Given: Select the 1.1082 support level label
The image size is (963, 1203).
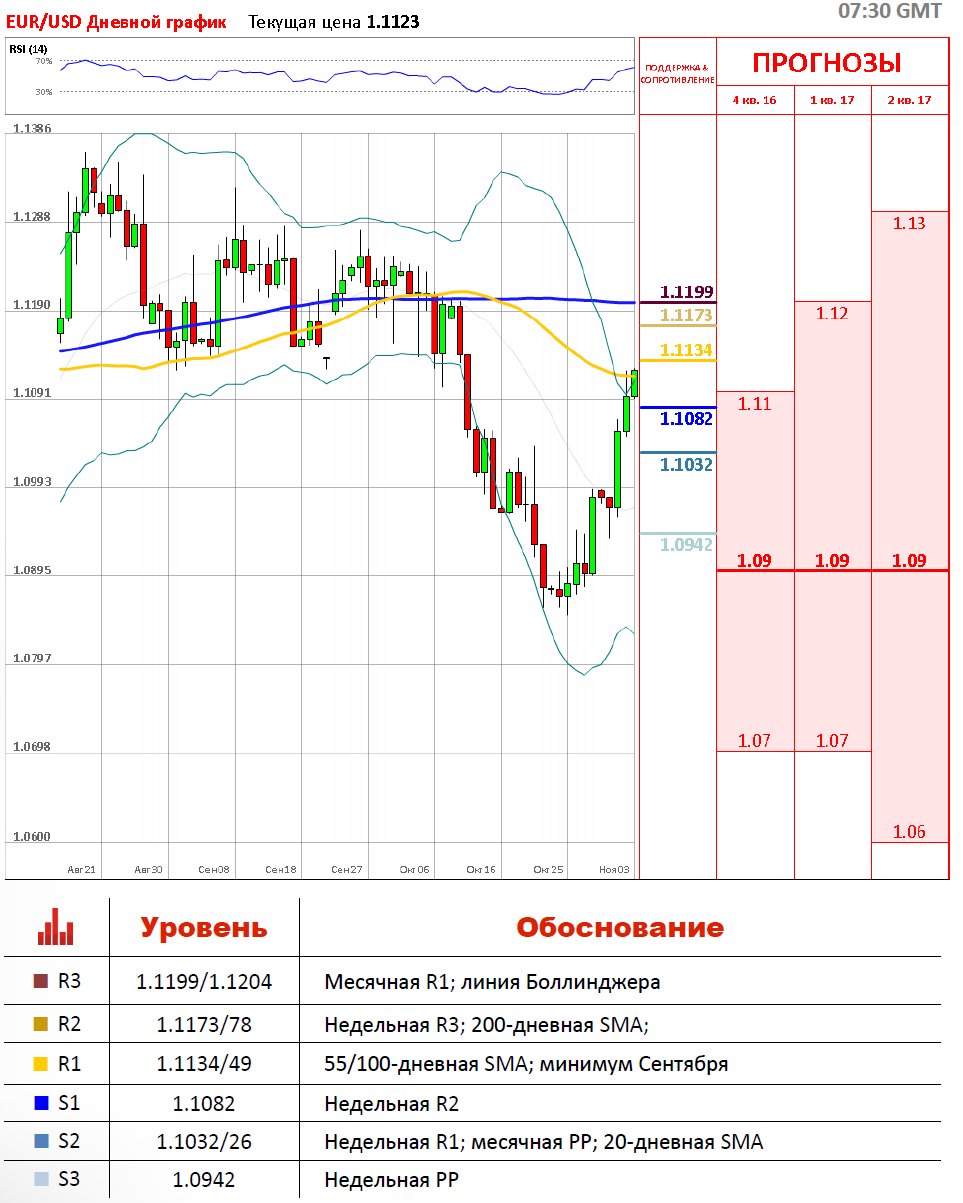Looking at the screenshot, I should (x=686, y=419).
